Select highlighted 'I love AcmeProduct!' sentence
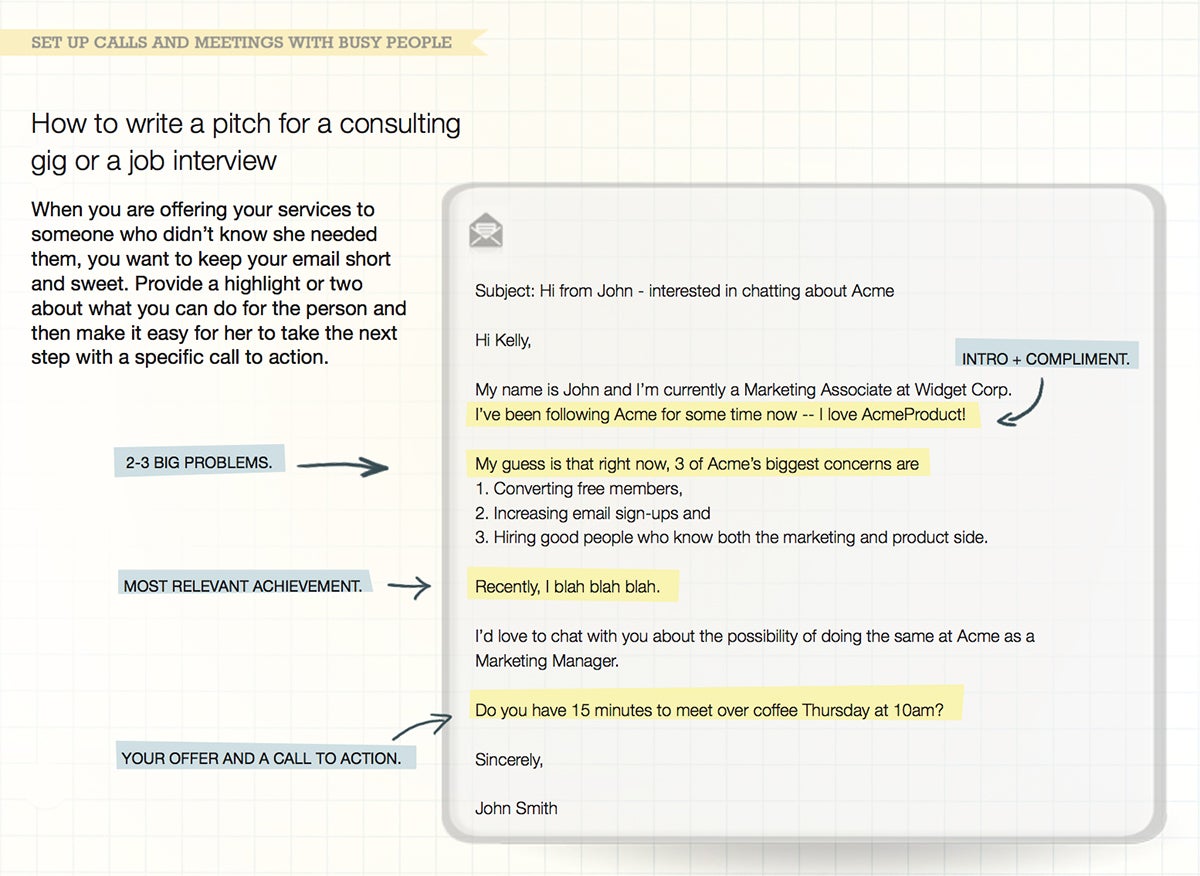 pos(720,414)
